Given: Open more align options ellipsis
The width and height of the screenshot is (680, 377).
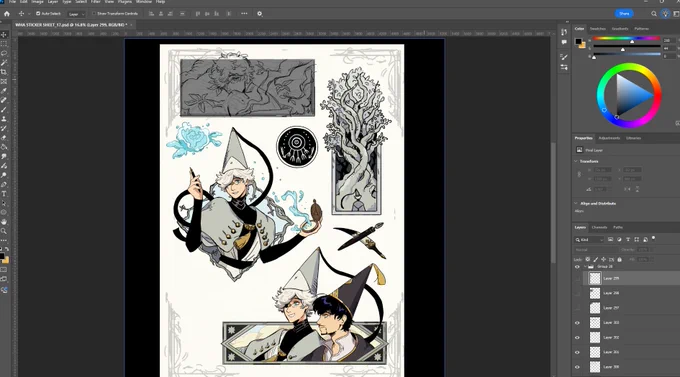Looking at the screenshot, I should 244,13.
